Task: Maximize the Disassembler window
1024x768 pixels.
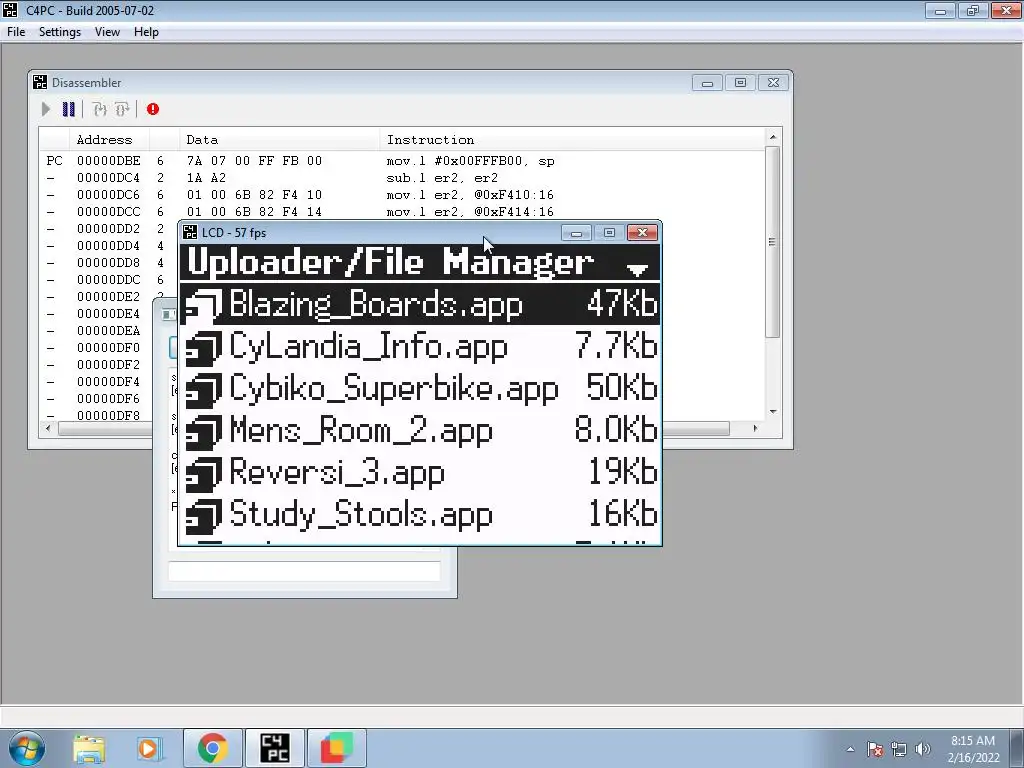Action: pyautogui.click(x=740, y=83)
